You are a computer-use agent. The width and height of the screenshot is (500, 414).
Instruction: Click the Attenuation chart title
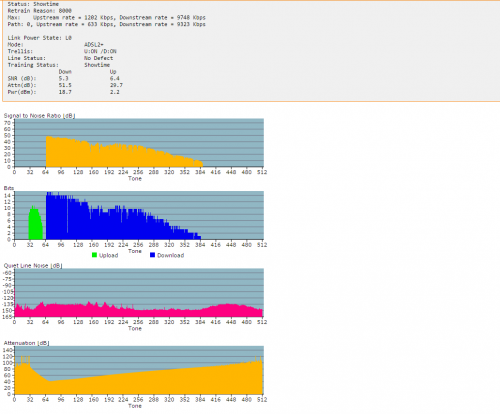pos(26,343)
